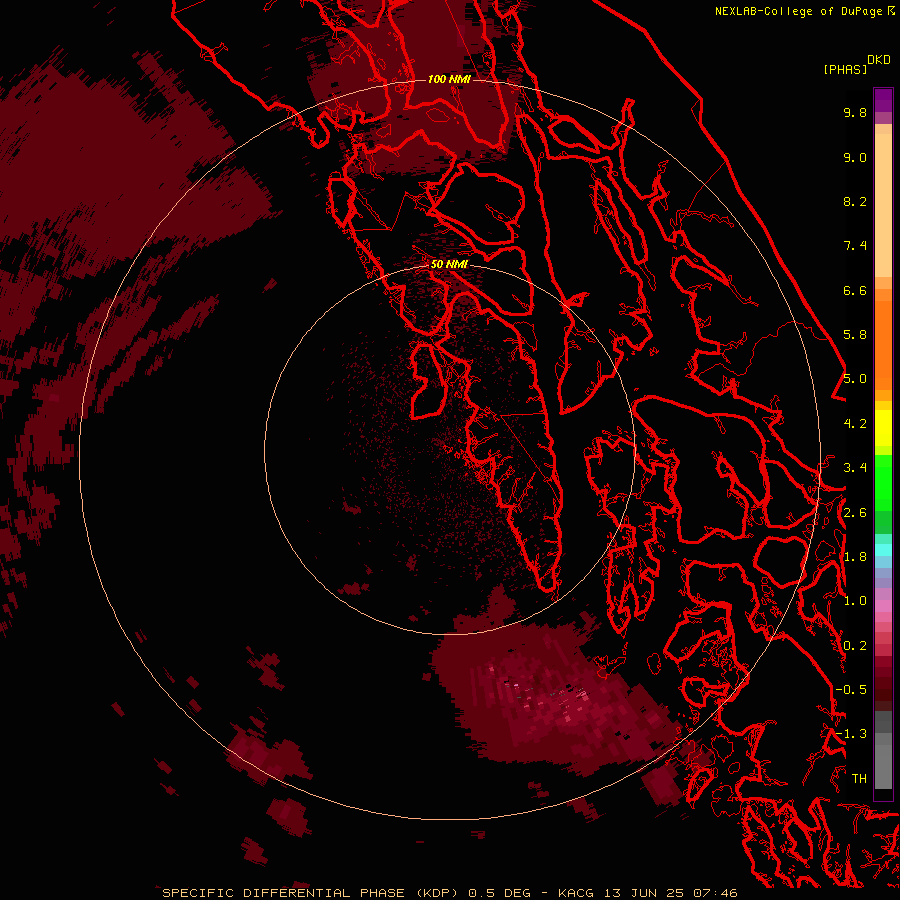
Task: Click the cyan segment of the color bar
Action: 883,550
